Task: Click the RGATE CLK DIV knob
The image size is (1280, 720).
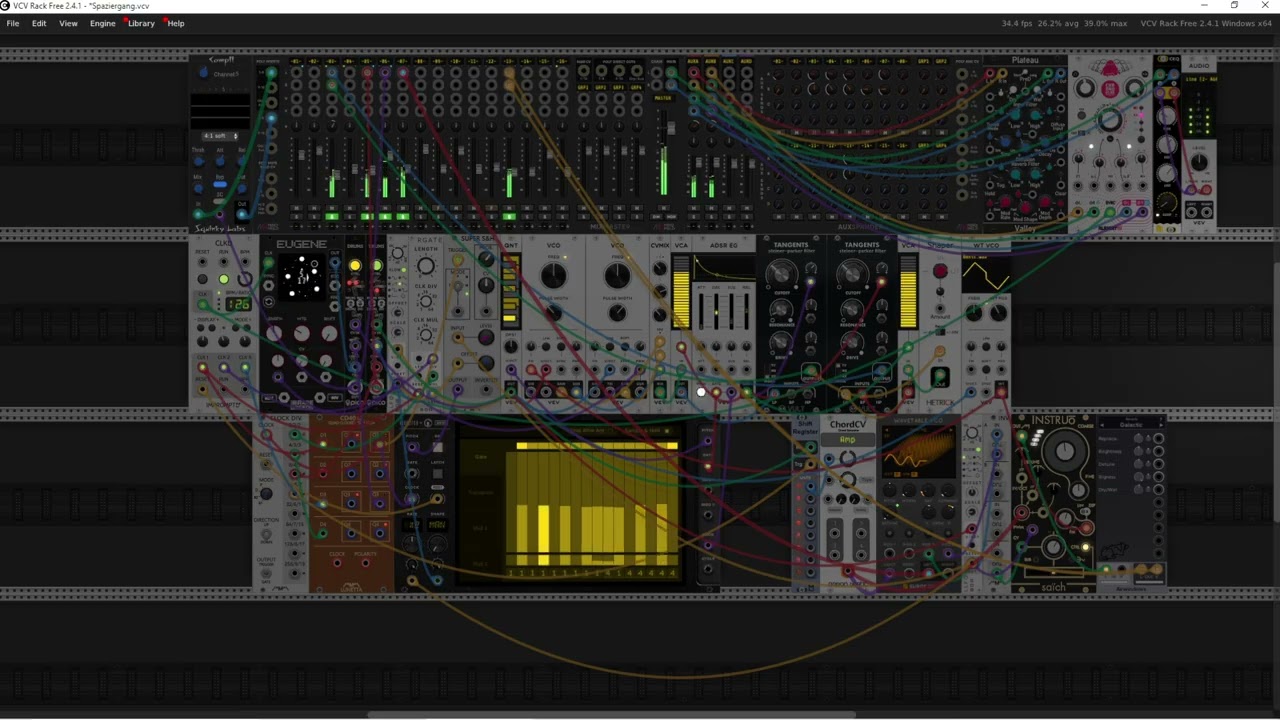Action: 425,301
